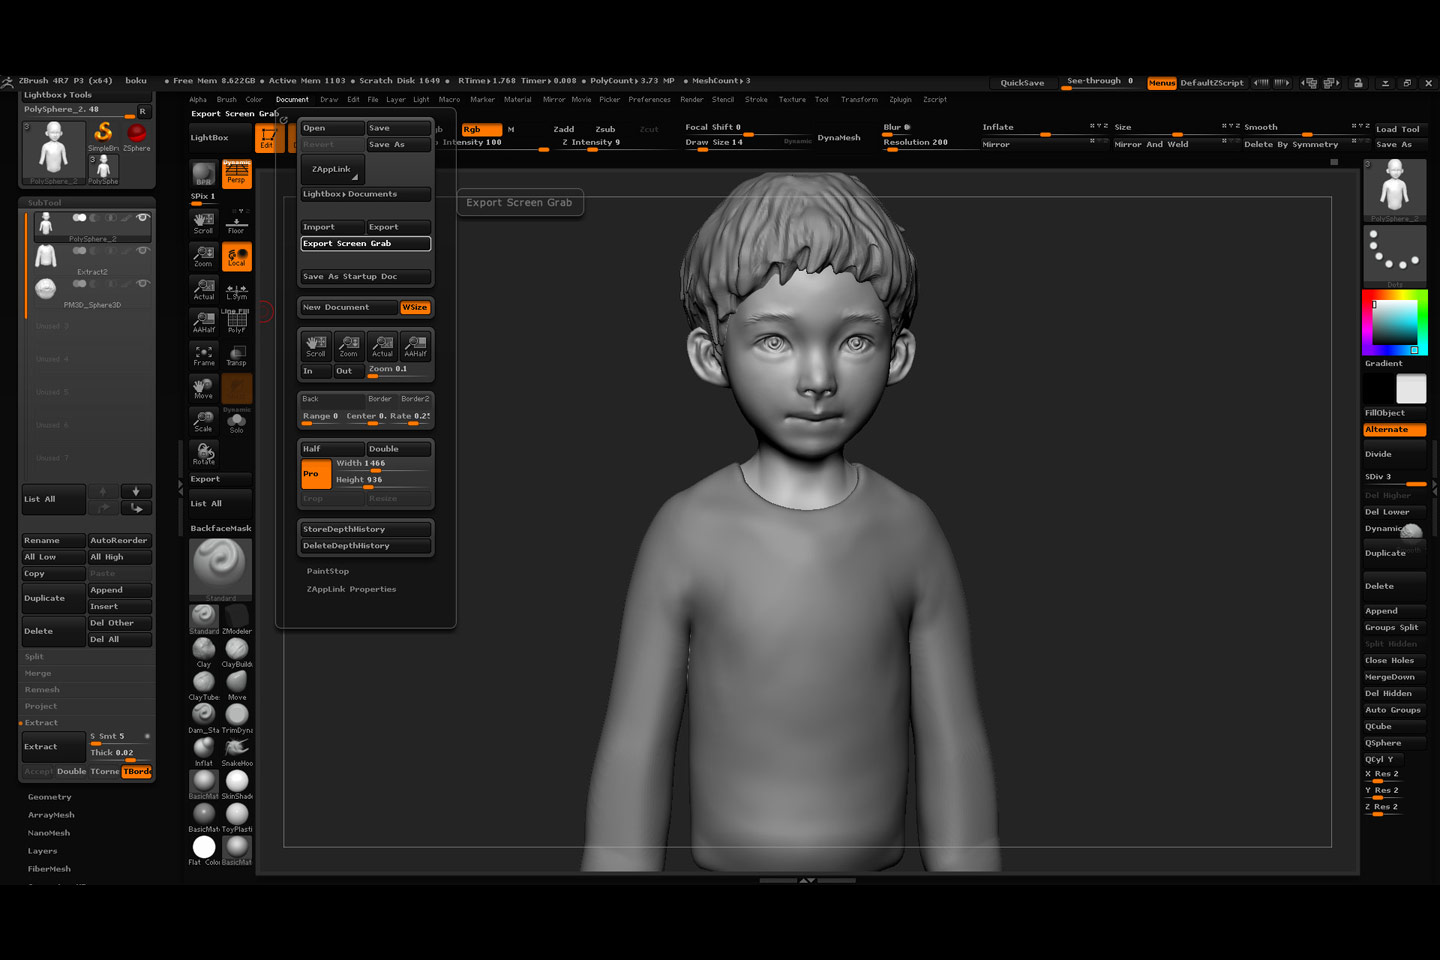Click the AAHalf icon in Document menu
The height and width of the screenshot is (960, 1440).
tap(415, 346)
